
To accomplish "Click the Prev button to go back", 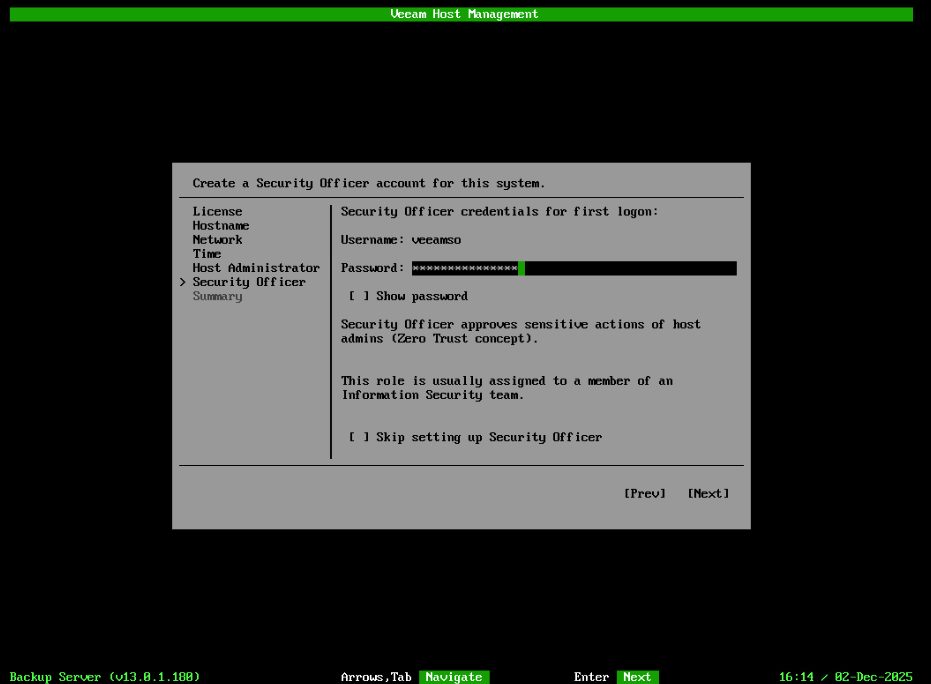I will coord(644,493).
